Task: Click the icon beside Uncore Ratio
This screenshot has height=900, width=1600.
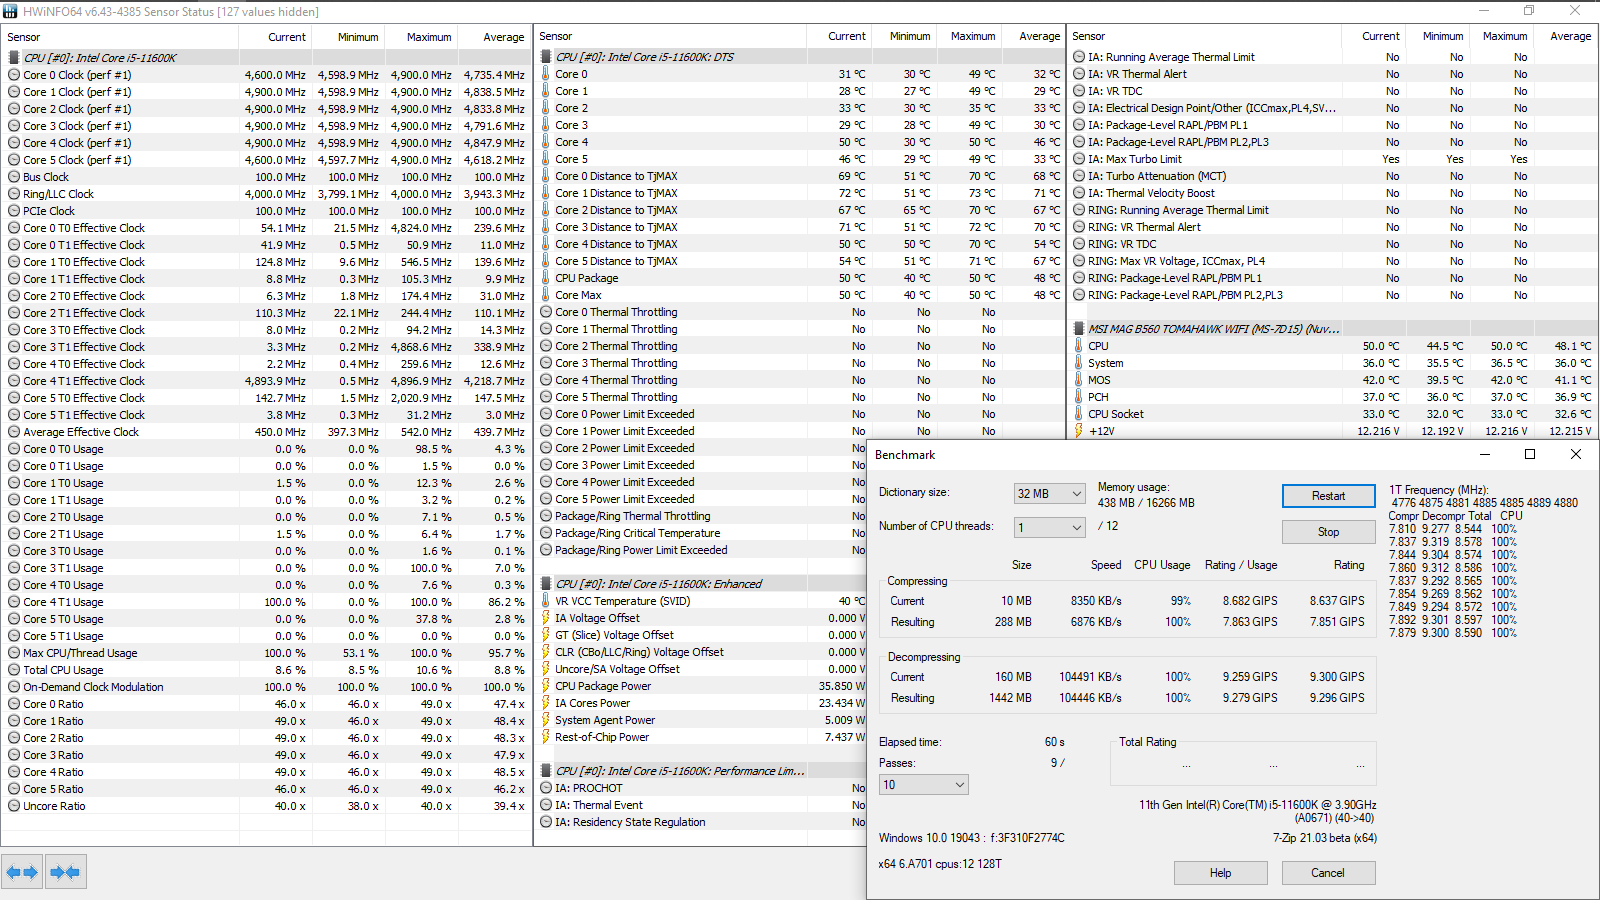Action: 14,806
